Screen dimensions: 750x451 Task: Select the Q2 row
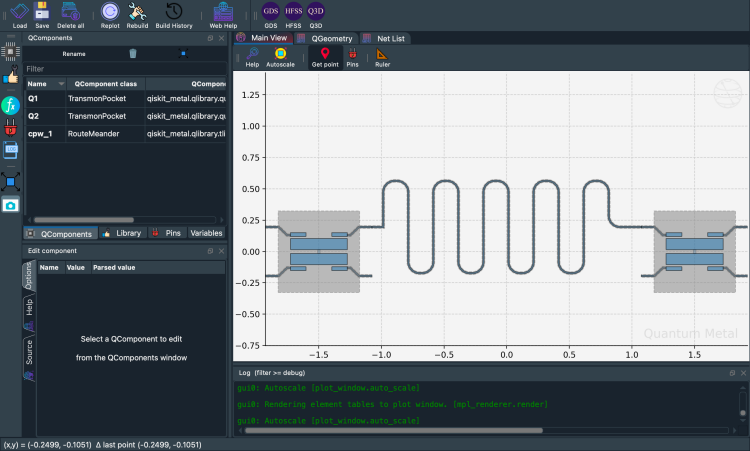[x=125, y=116]
